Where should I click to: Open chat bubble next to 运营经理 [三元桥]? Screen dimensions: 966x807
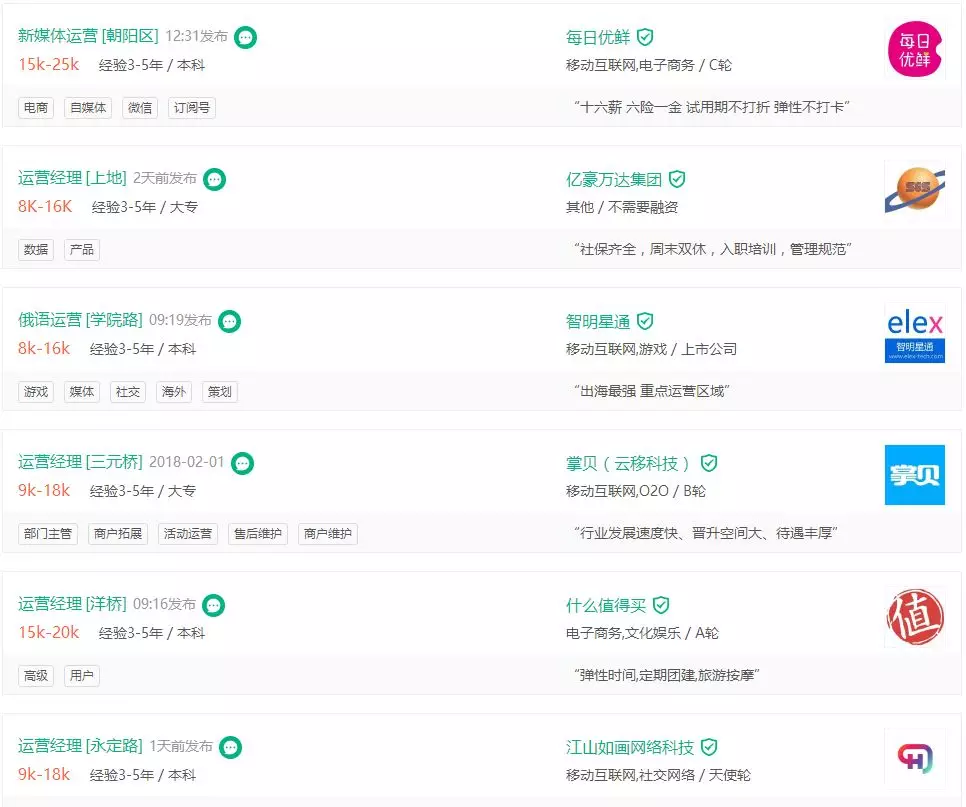[242, 463]
